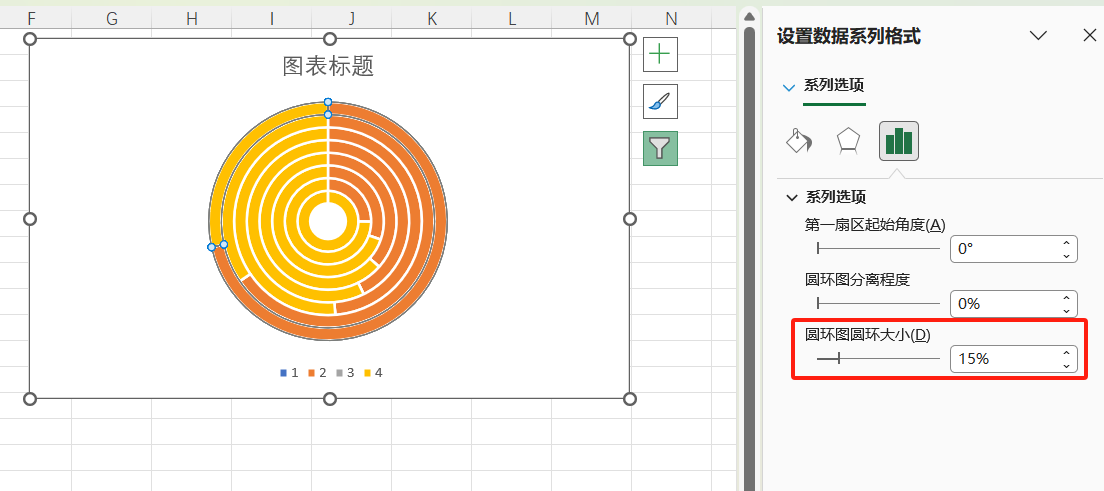This screenshot has width=1104, height=491.
Task: Collapse the 系列选项 section
Action: [x=793, y=197]
